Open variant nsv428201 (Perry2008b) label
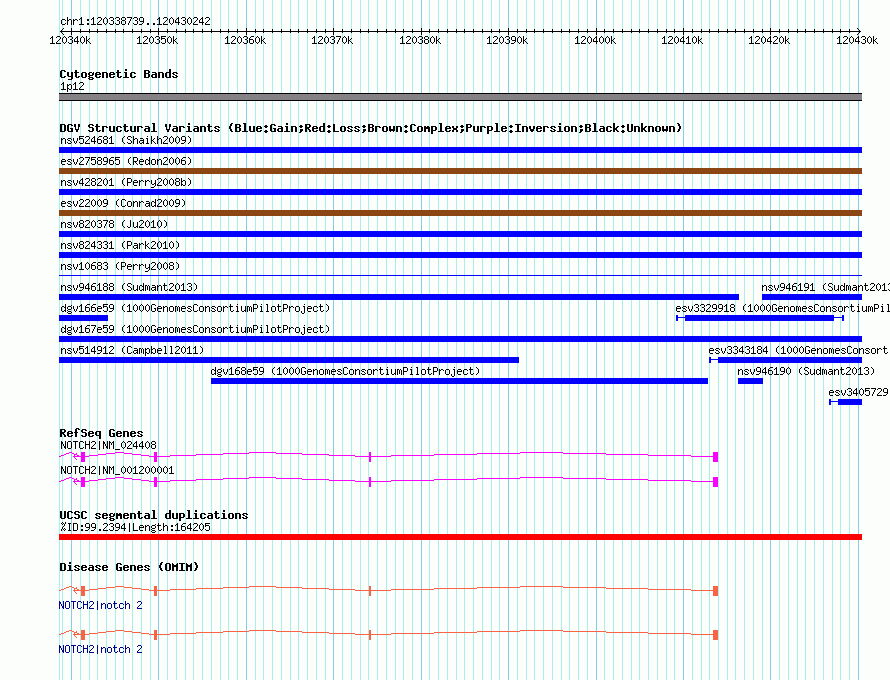Screen dimensions: 890x680 point(126,182)
